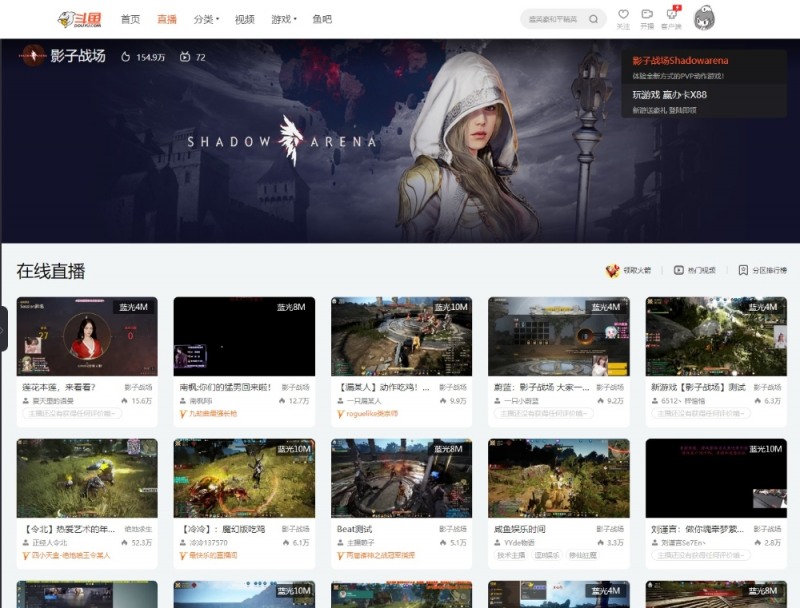
Task: Click the Shadow Arena round game icon
Action: pos(33,56)
